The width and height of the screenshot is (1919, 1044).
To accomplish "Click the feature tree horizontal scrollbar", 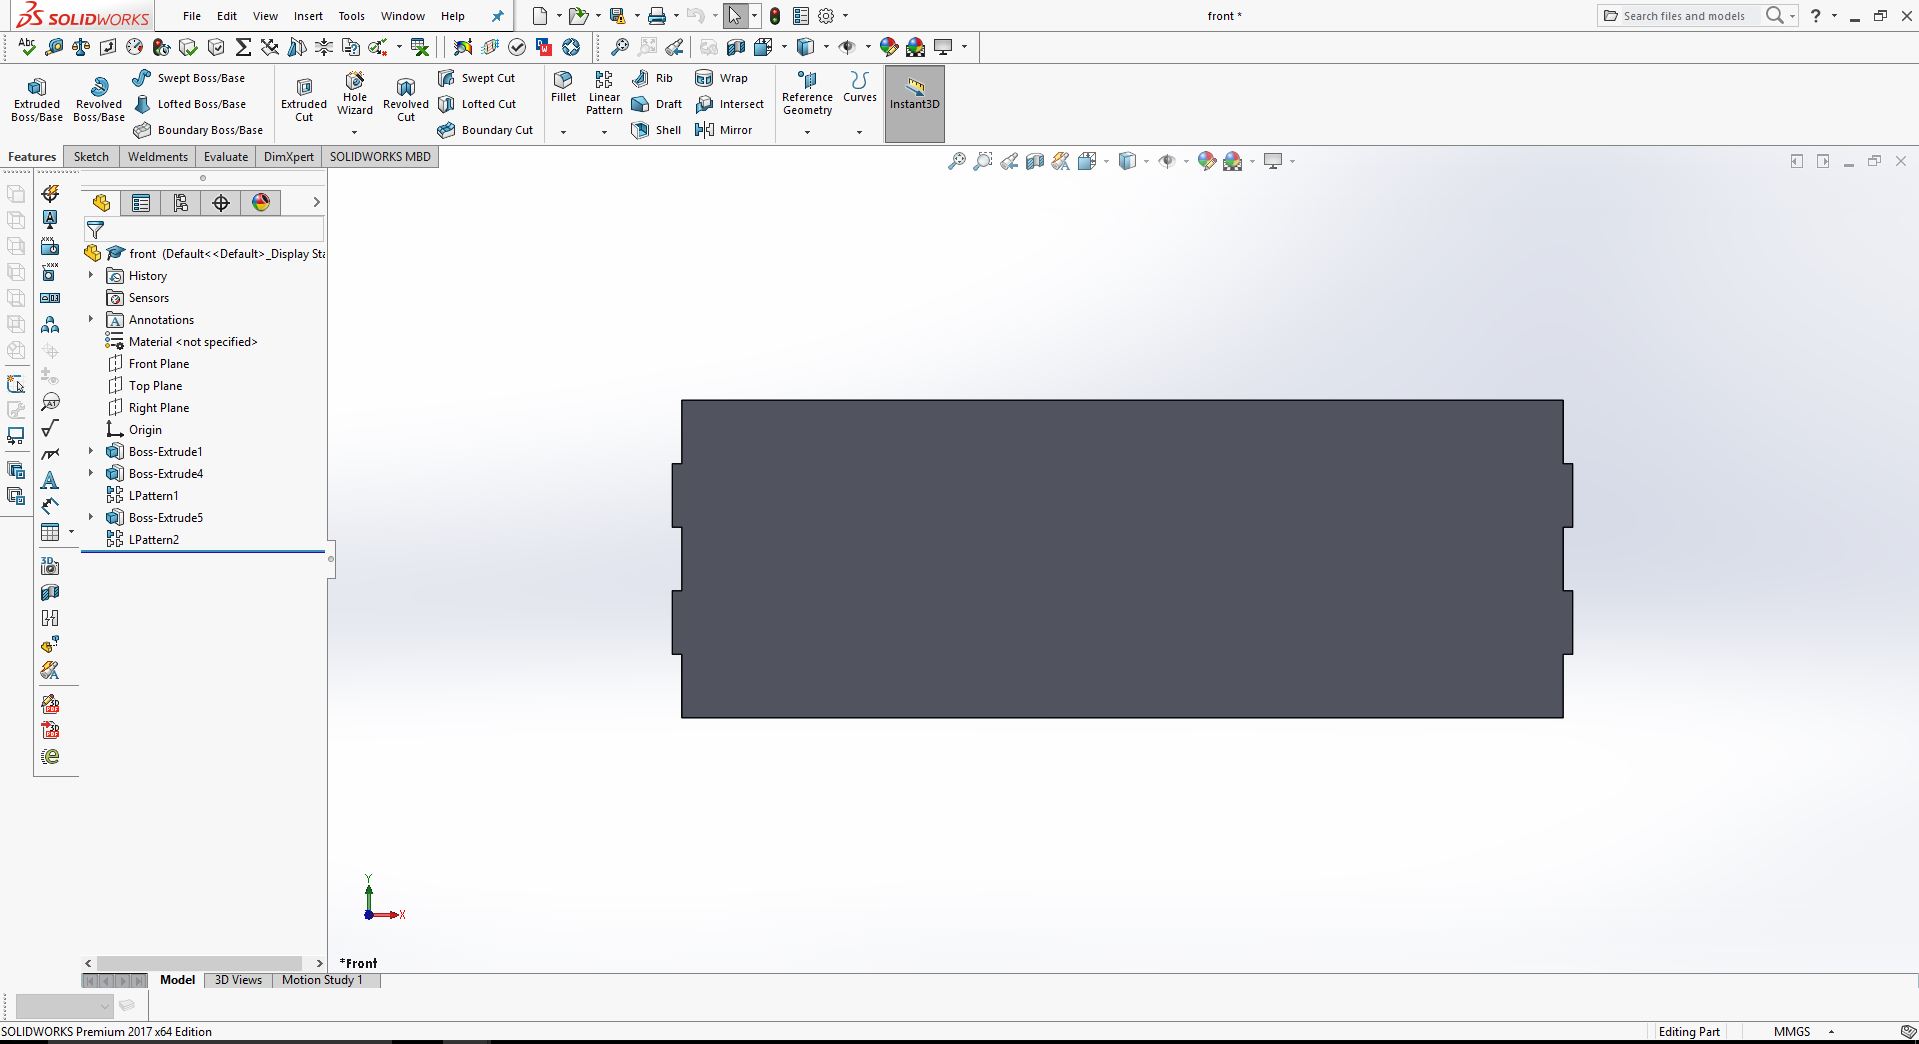I will (200, 963).
